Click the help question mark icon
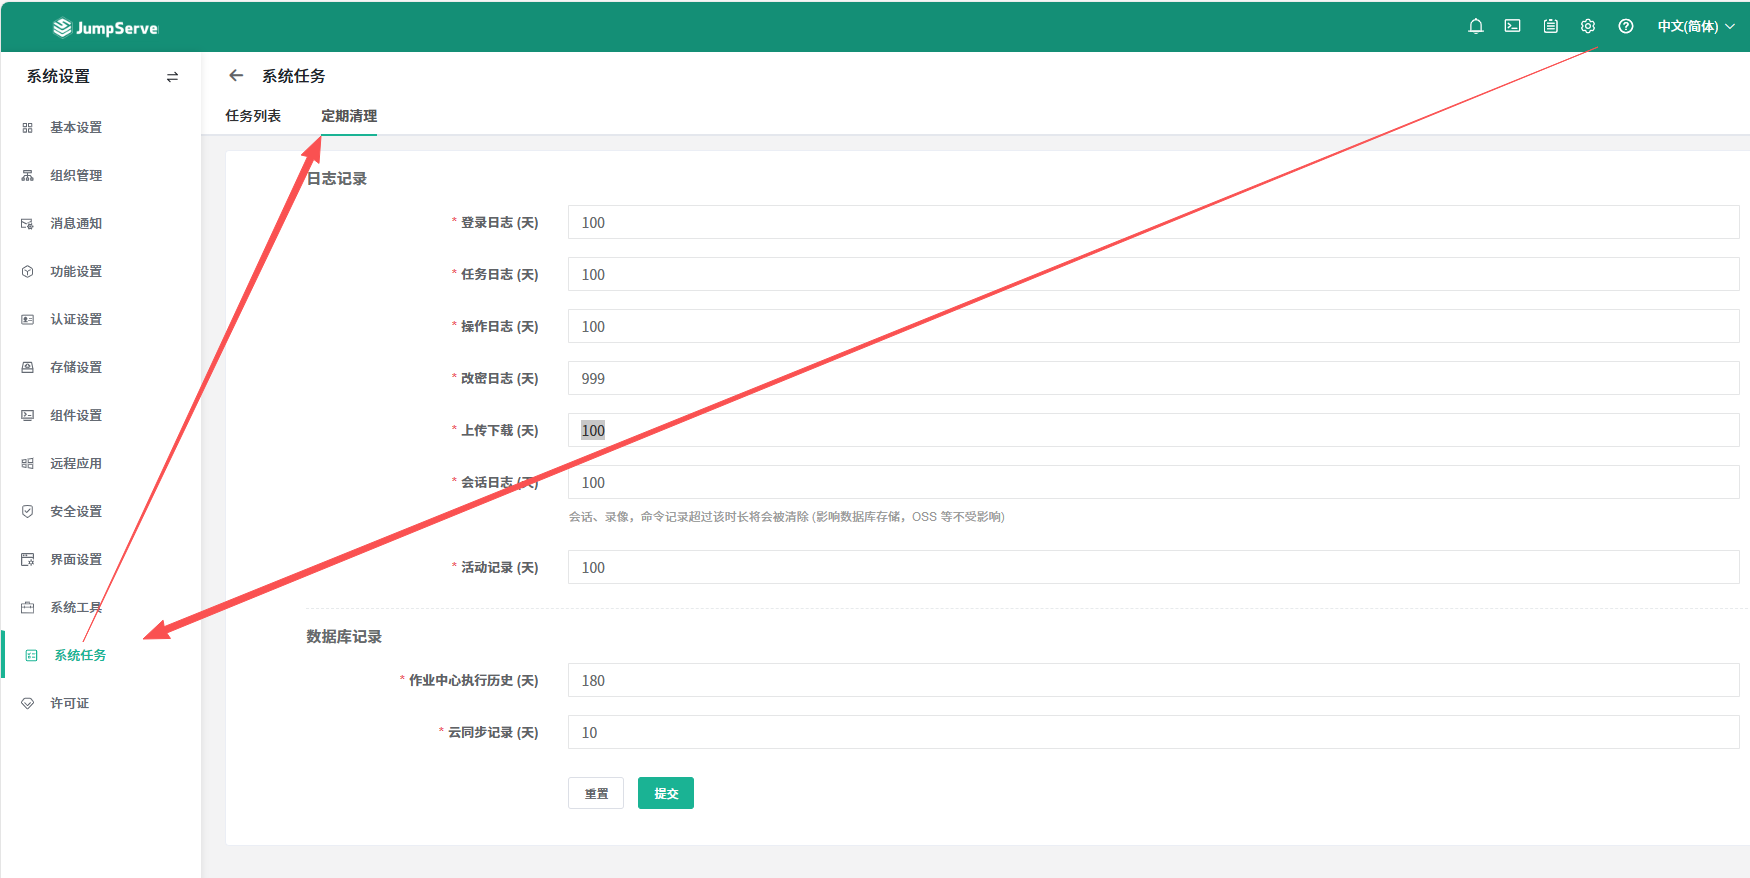Image resolution: width=1750 pixels, height=878 pixels. coord(1625,27)
